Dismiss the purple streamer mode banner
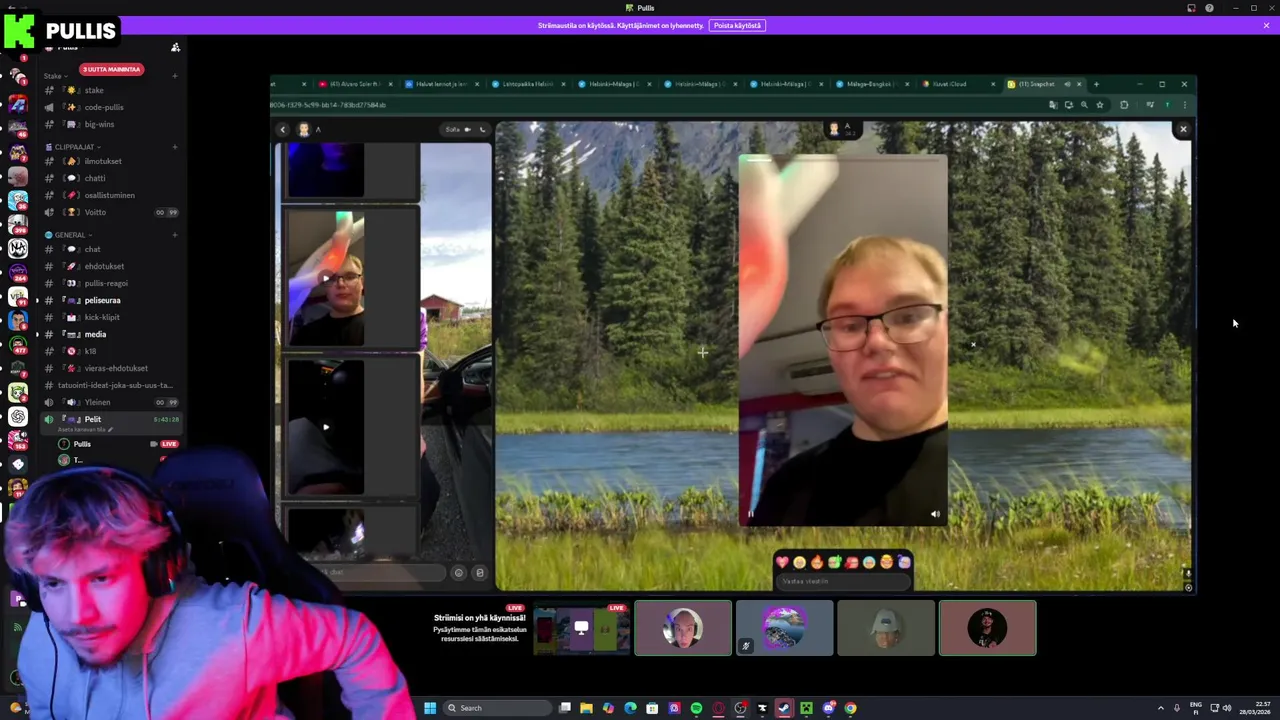The image size is (1280, 720). pyautogui.click(x=1266, y=25)
